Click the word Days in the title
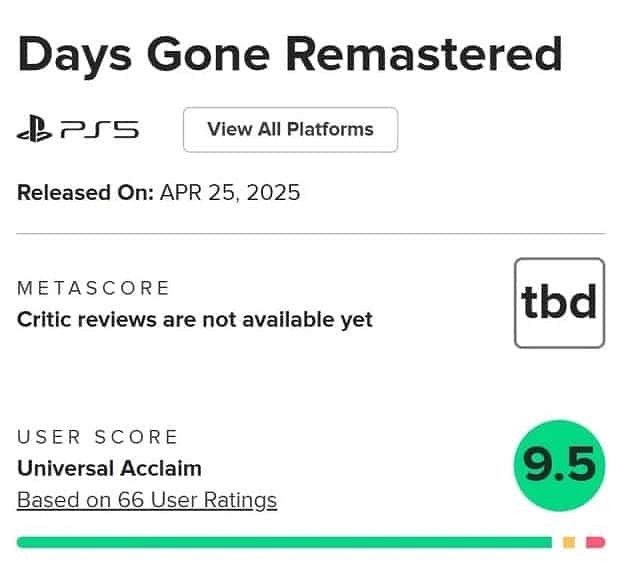The width and height of the screenshot is (640, 569). coord(76,55)
